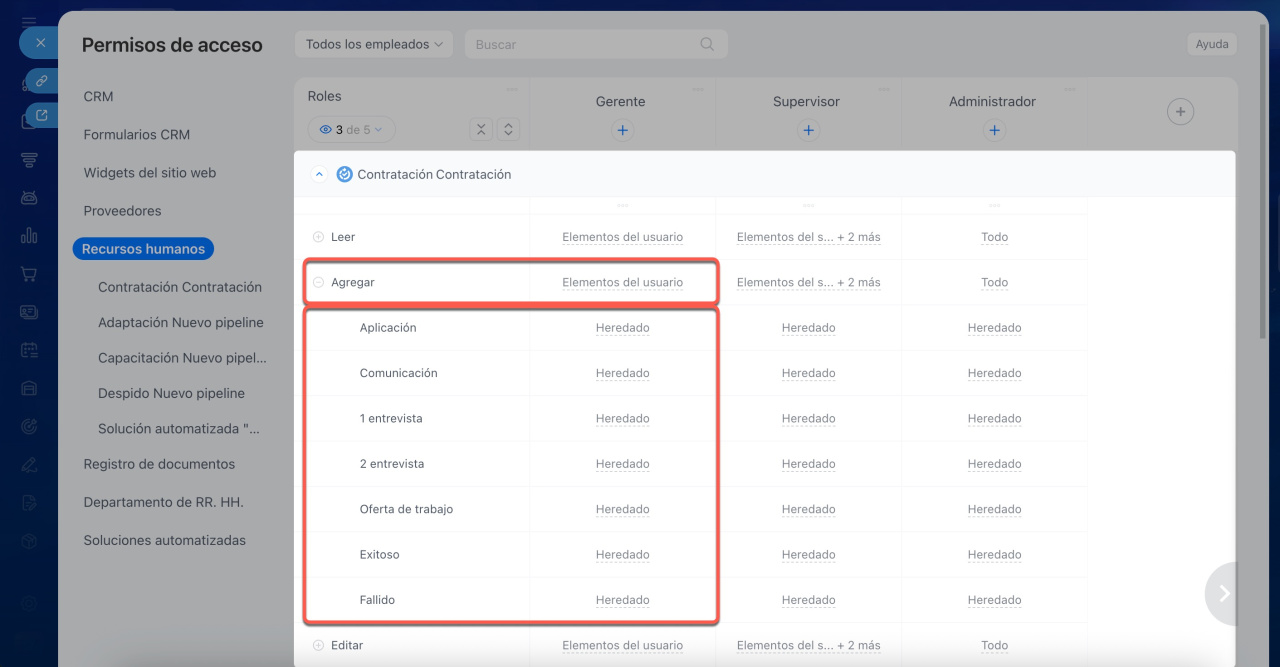Viewport: 1280px width, 667px height.
Task: Copy link using the chain icon
Action: 41,80
